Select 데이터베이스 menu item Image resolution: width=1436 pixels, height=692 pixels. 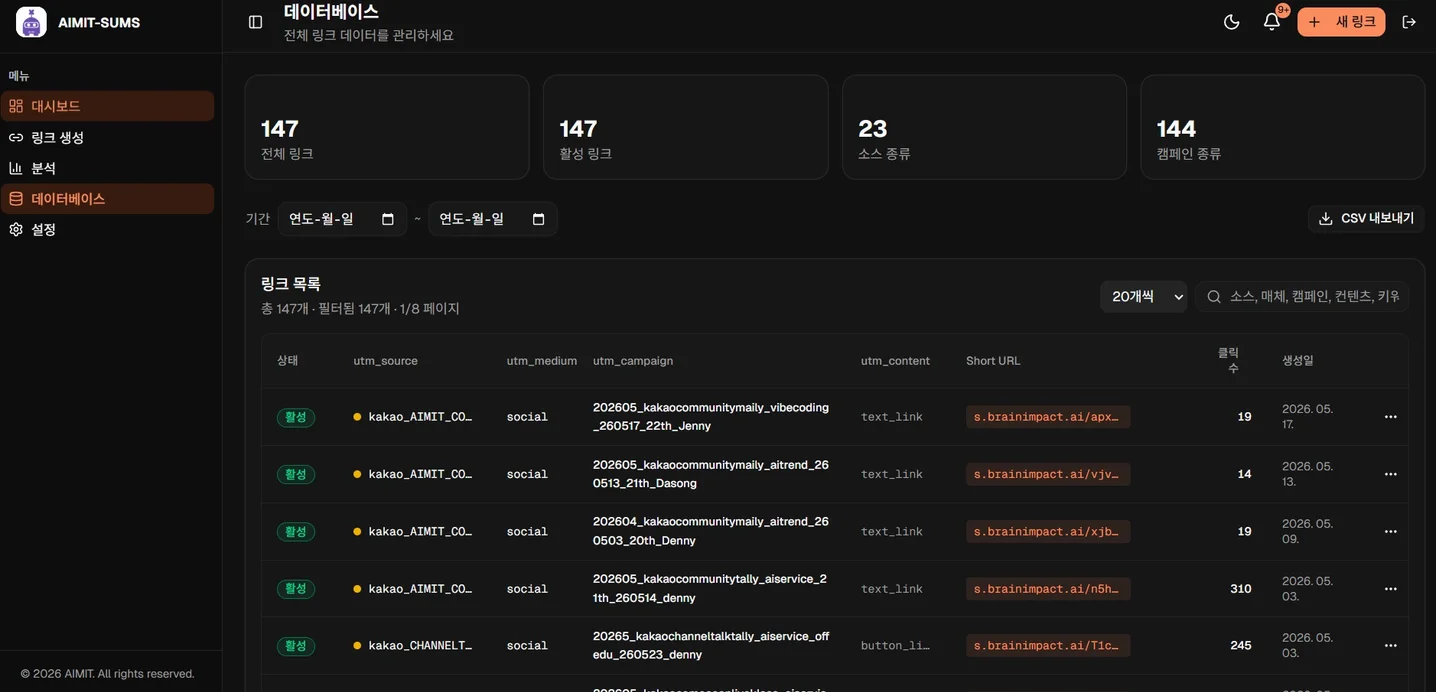click(107, 199)
